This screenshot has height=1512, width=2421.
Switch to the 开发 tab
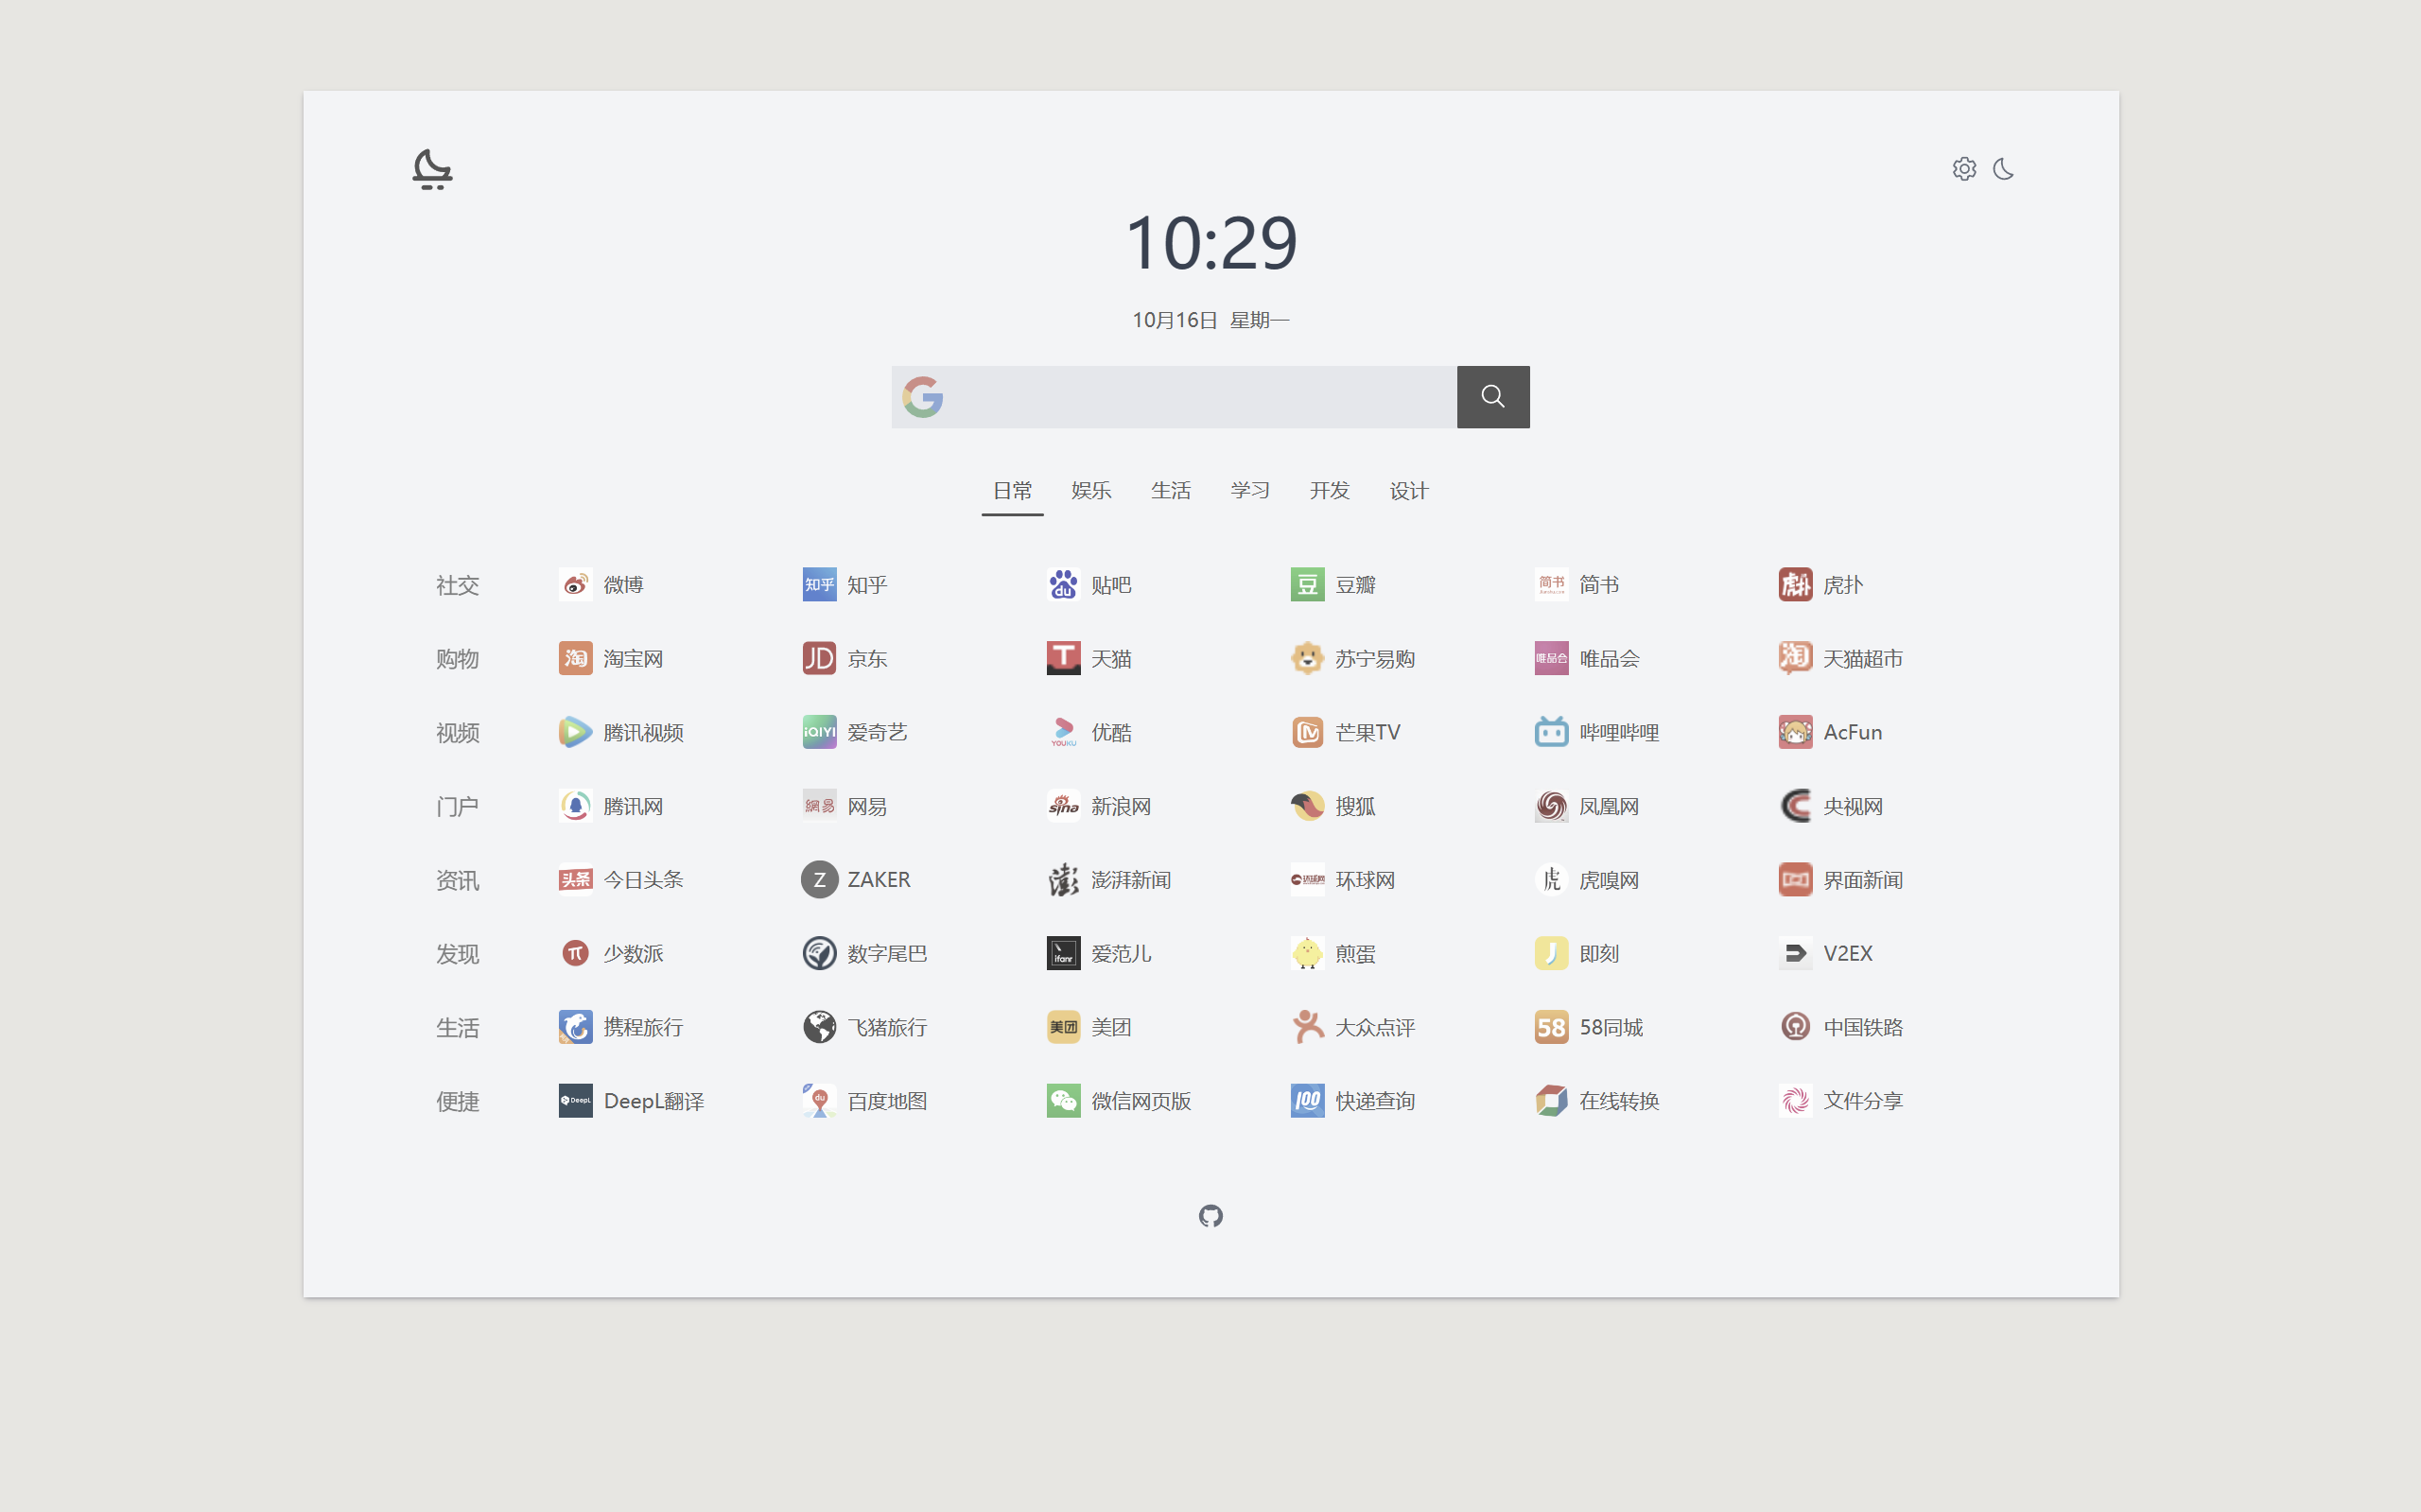pos(1329,491)
